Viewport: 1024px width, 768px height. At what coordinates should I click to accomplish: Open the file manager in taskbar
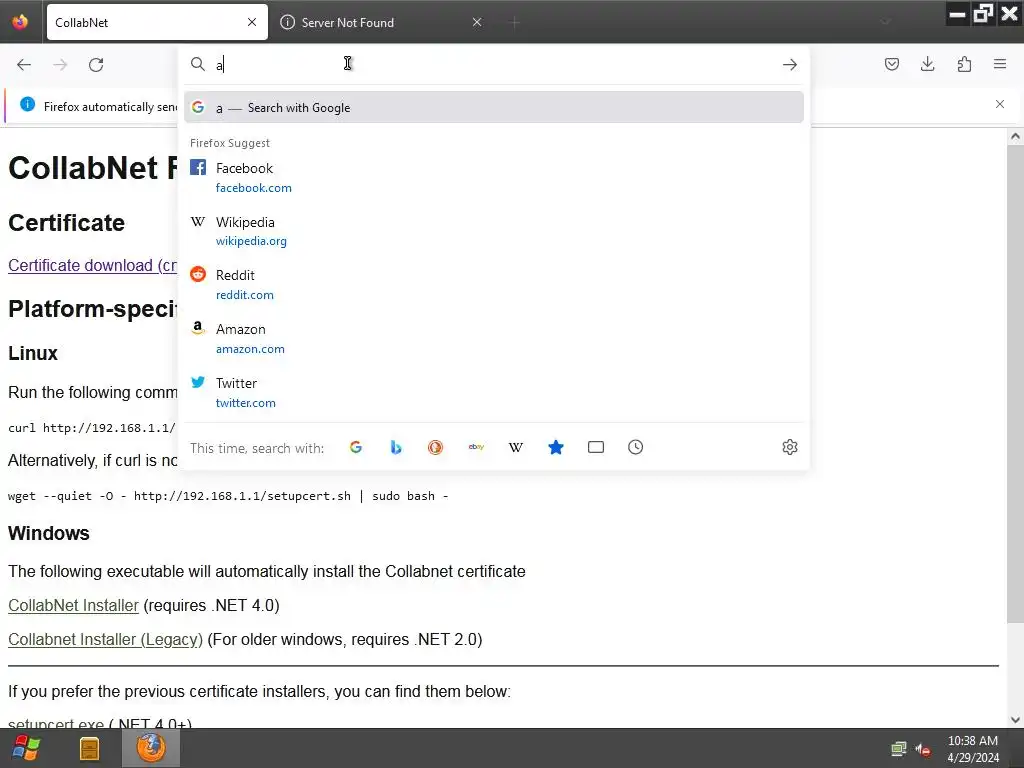pos(89,748)
